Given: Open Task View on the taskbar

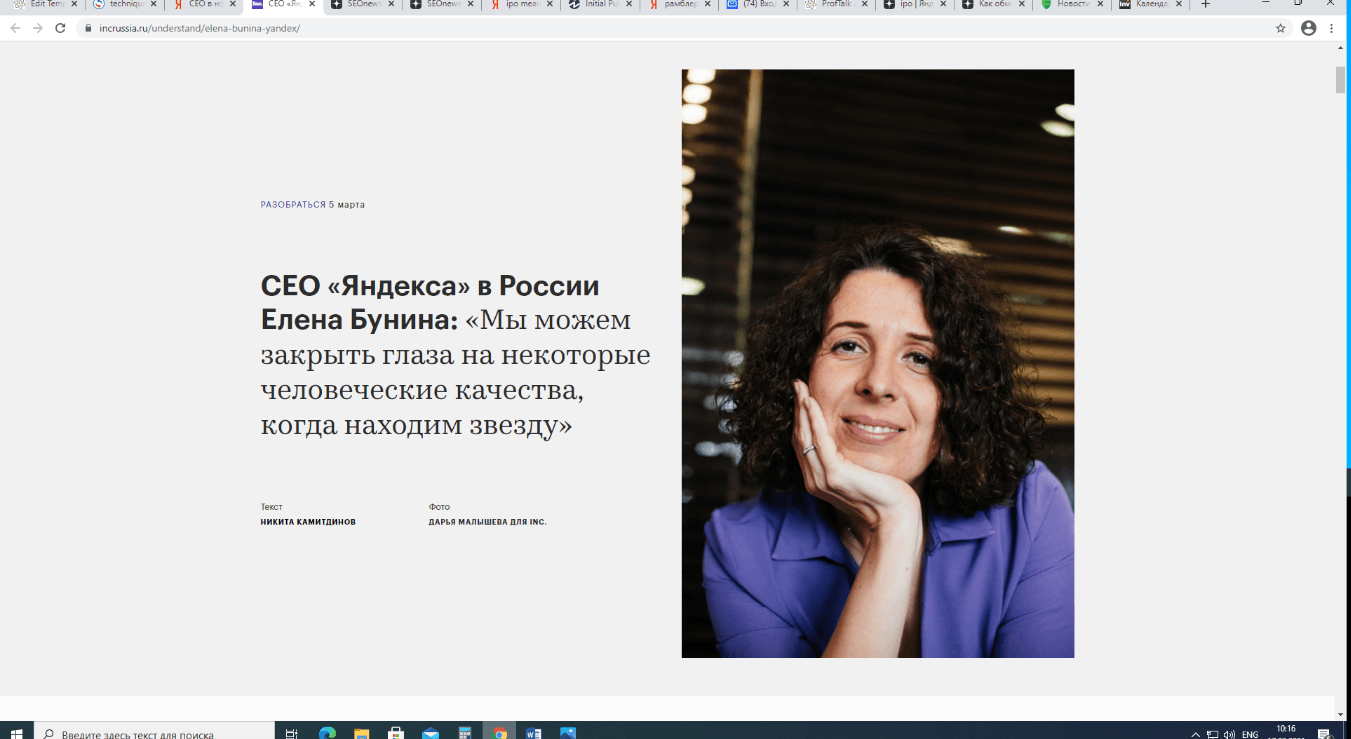Looking at the screenshot, I should pos(291,733).
